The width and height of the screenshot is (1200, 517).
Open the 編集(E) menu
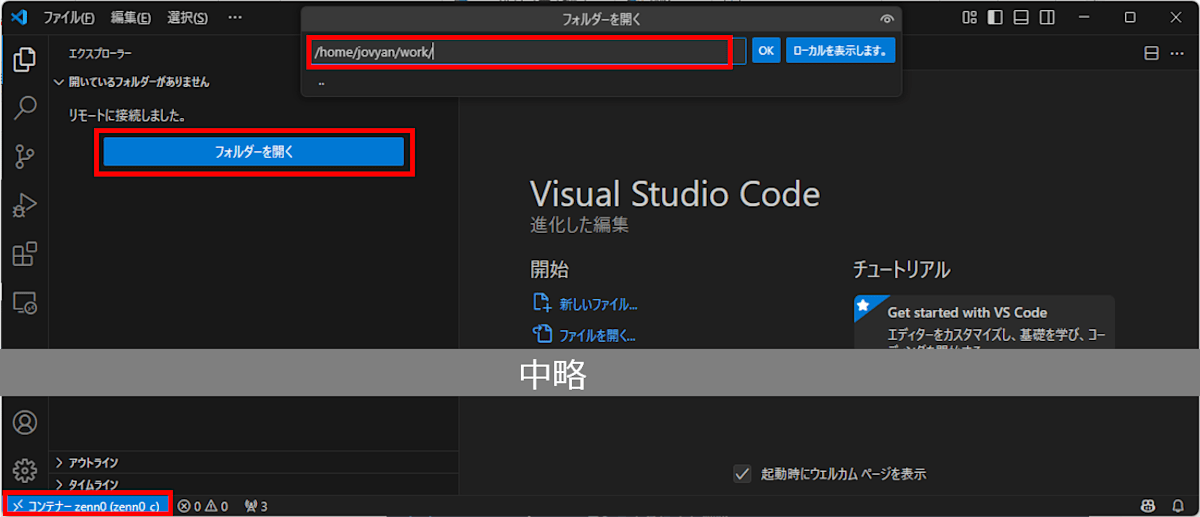click(131, 18)
